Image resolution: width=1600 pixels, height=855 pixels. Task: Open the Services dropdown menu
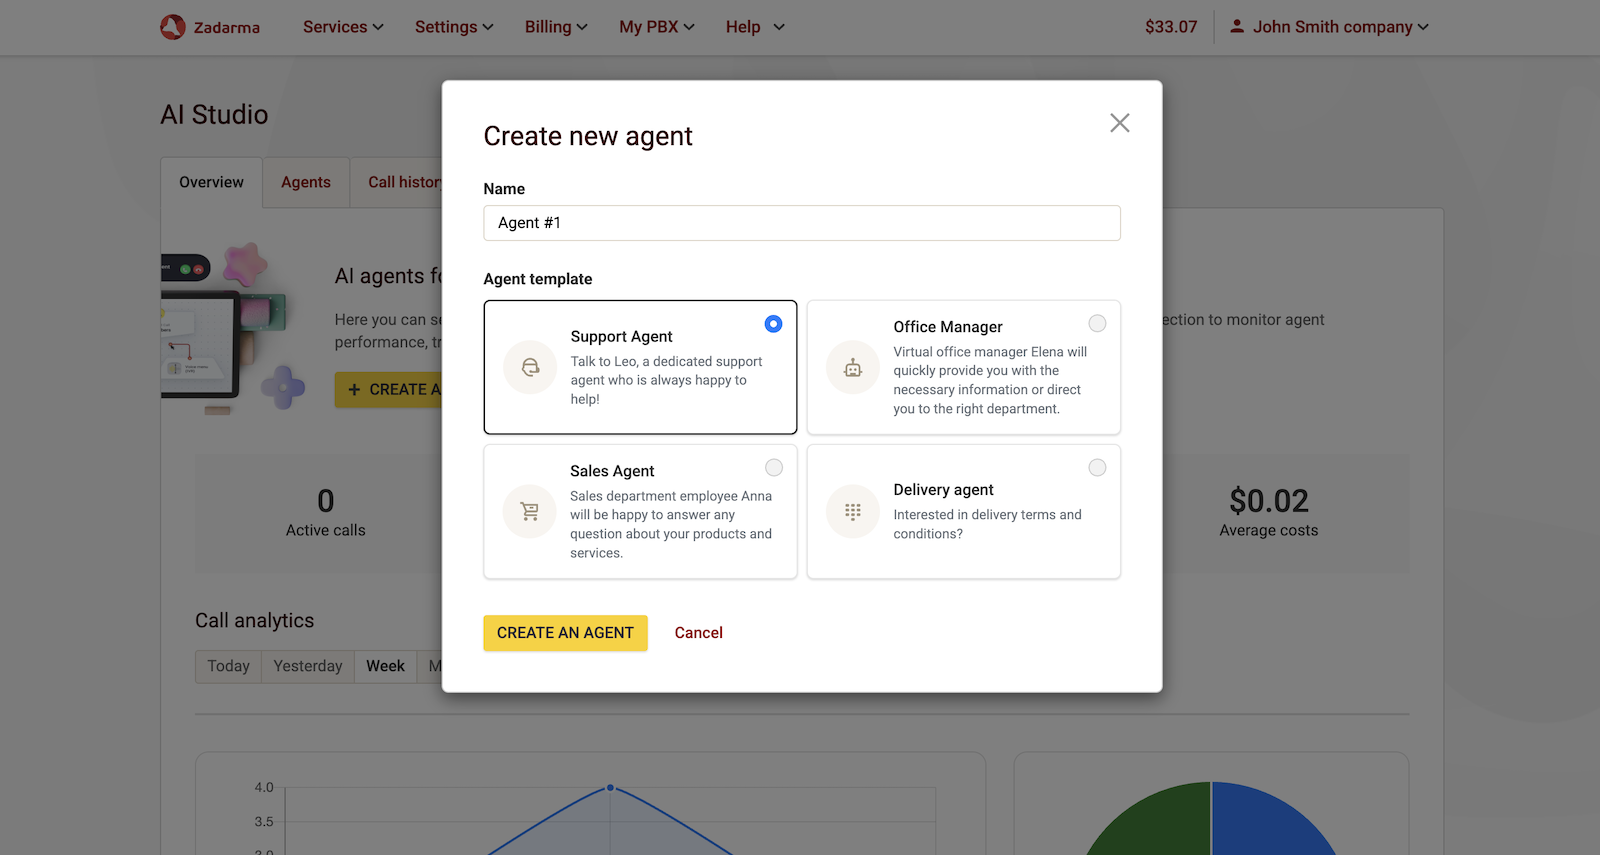tap(343, 27)
